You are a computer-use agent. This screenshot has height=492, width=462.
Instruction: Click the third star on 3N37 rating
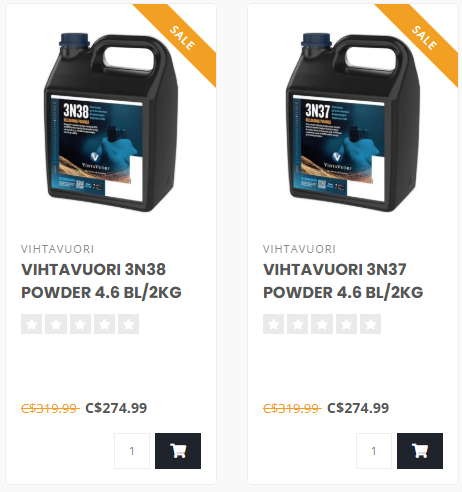click(322, 324)
